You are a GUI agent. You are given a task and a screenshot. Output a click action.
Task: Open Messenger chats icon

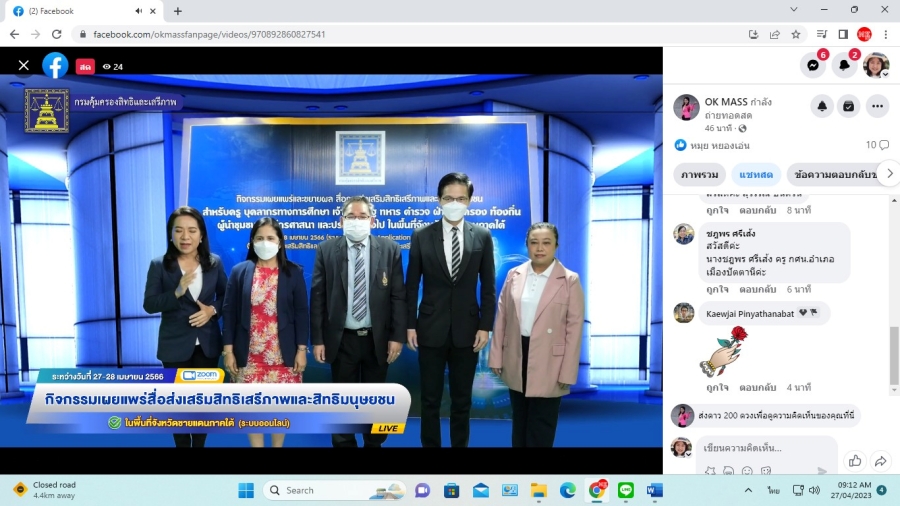coord(813,65)
